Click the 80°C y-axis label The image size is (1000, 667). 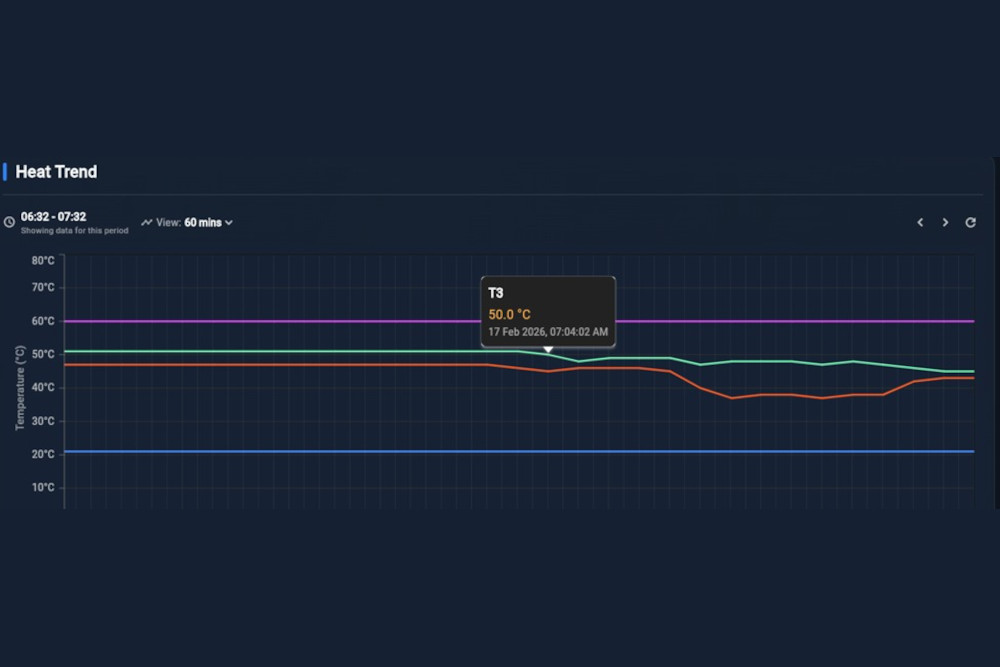(43, 260)
